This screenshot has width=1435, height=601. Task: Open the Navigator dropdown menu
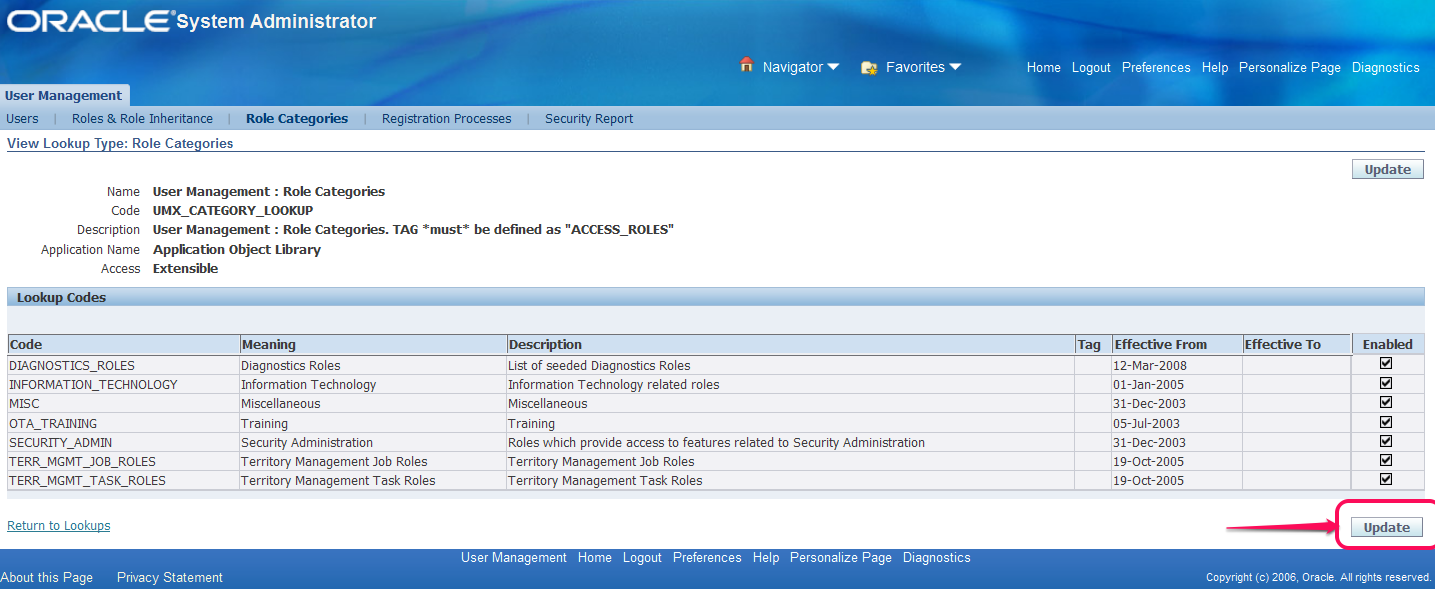[x=800, y=68]
